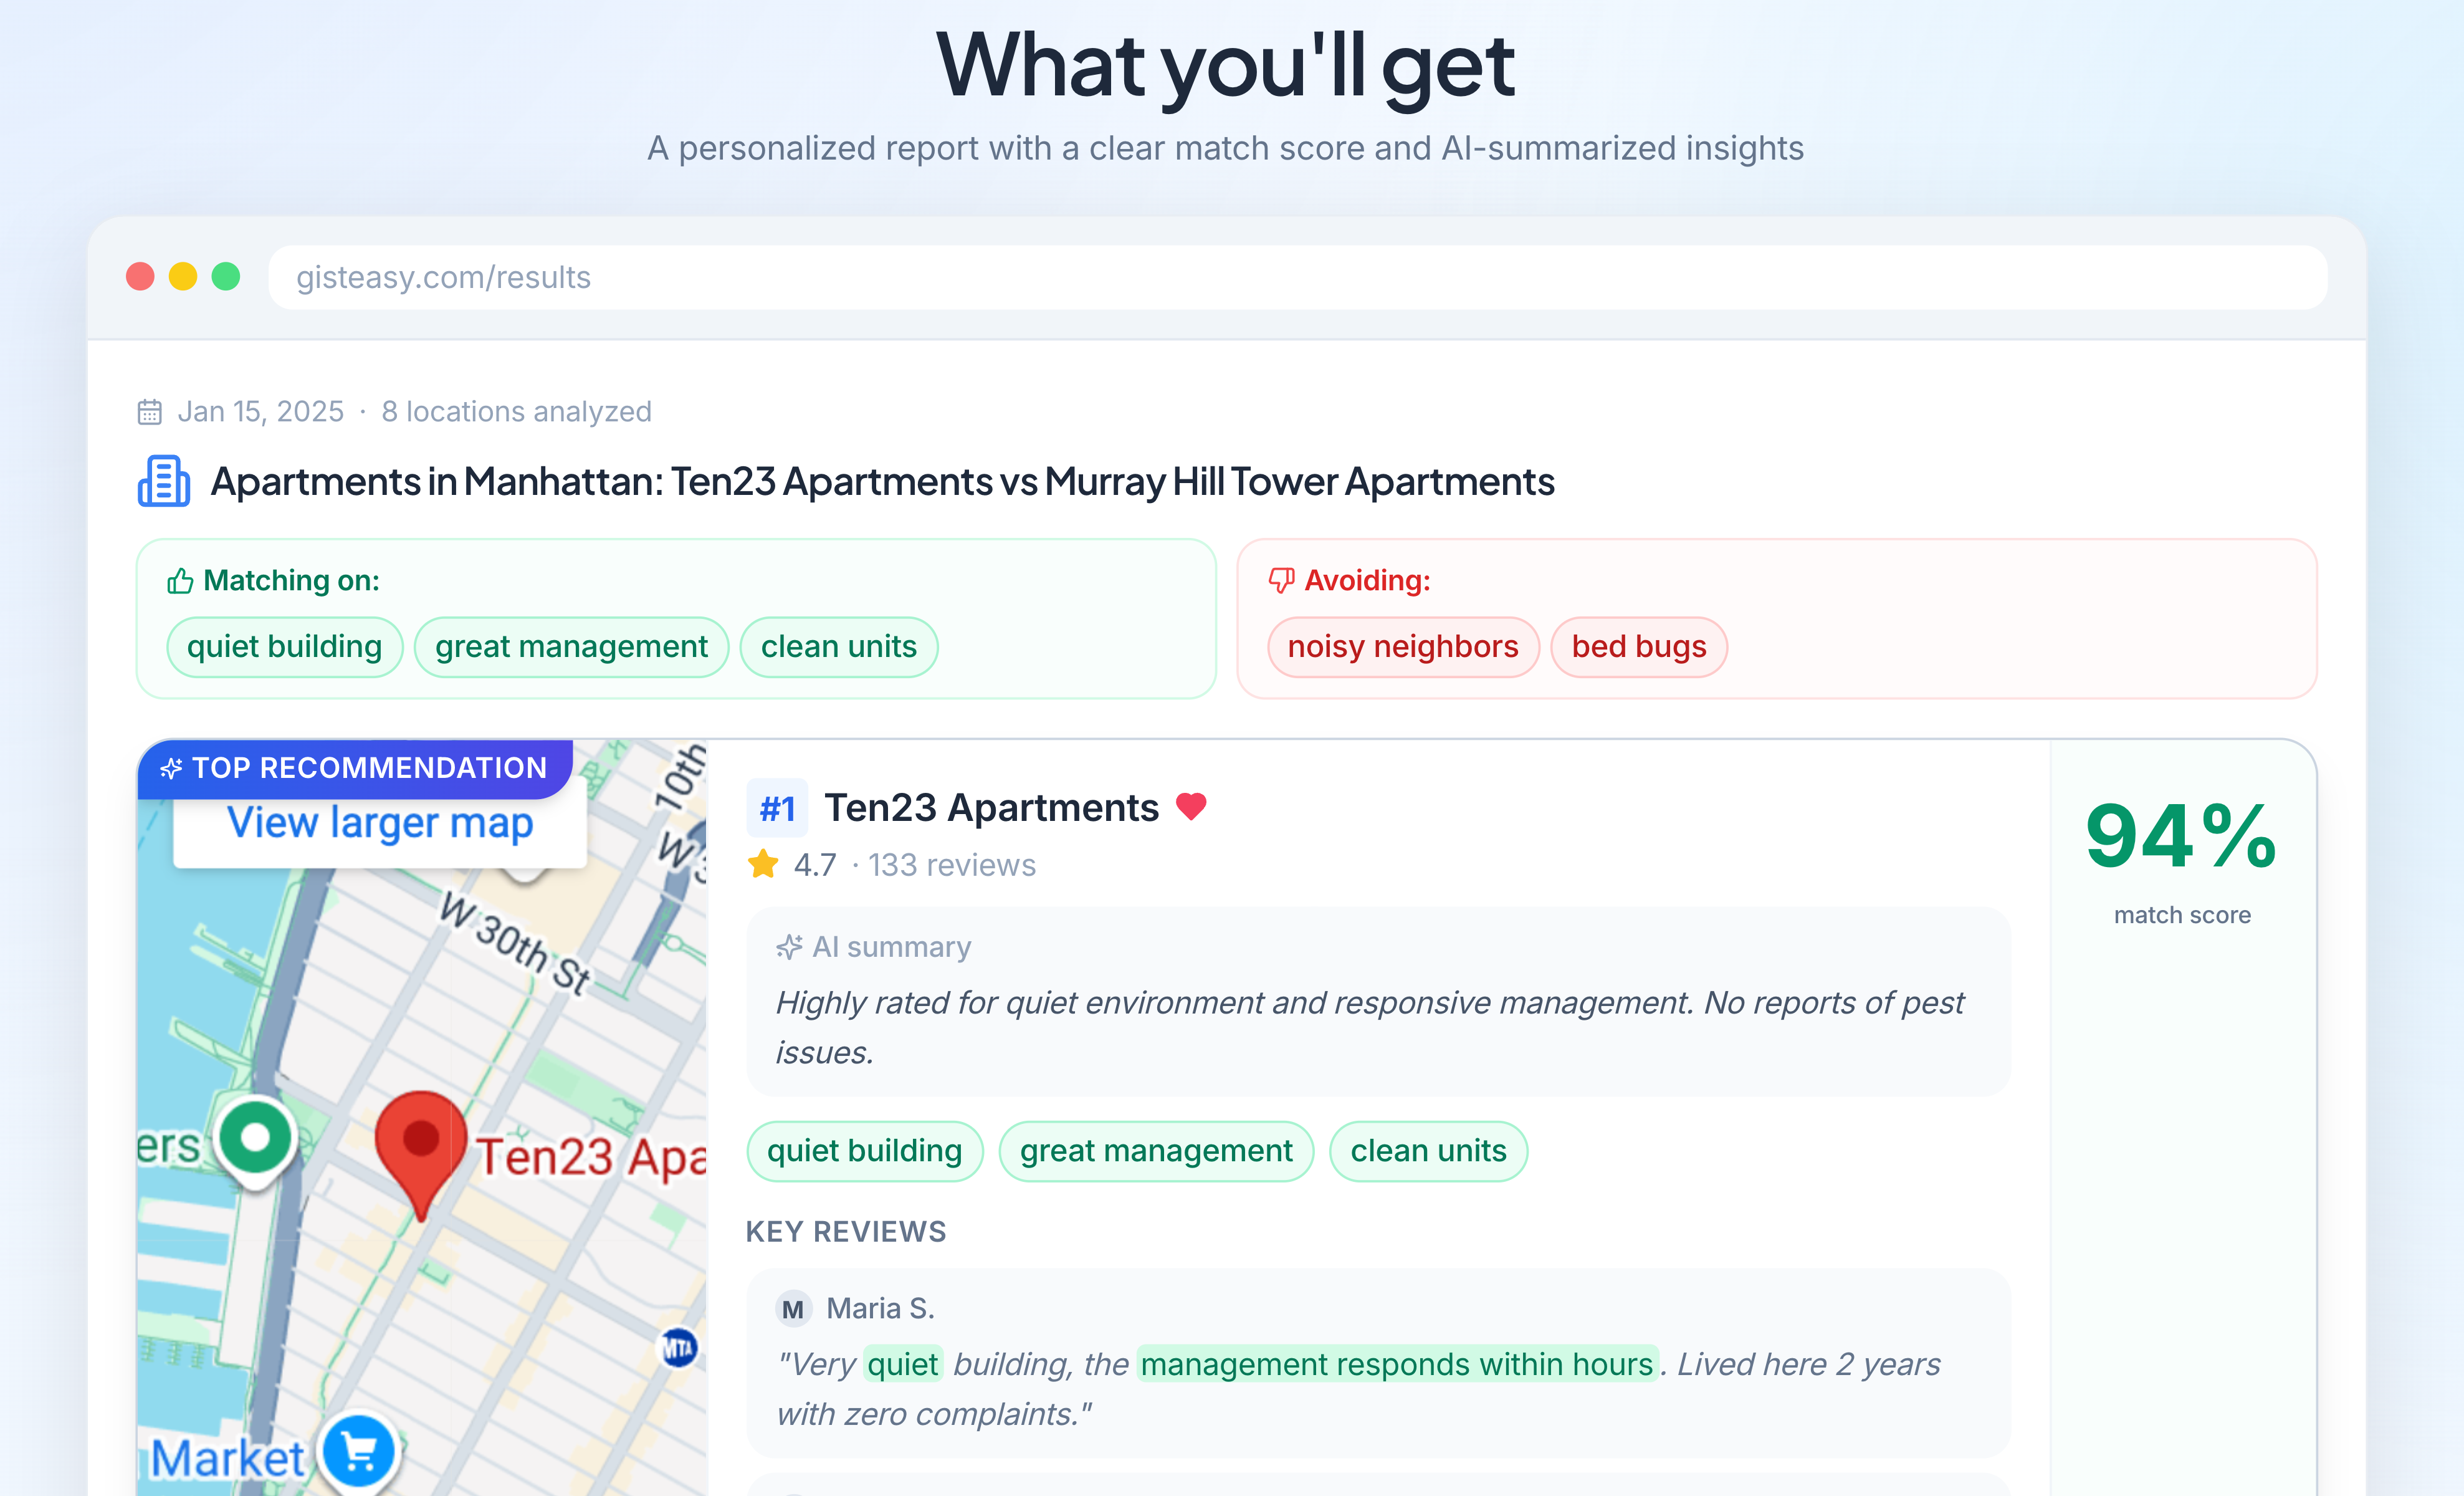This screenshot has height=1496, width=2464.
Task: Click the red heart favorite icon
Action: click(x=1190, y=806)
